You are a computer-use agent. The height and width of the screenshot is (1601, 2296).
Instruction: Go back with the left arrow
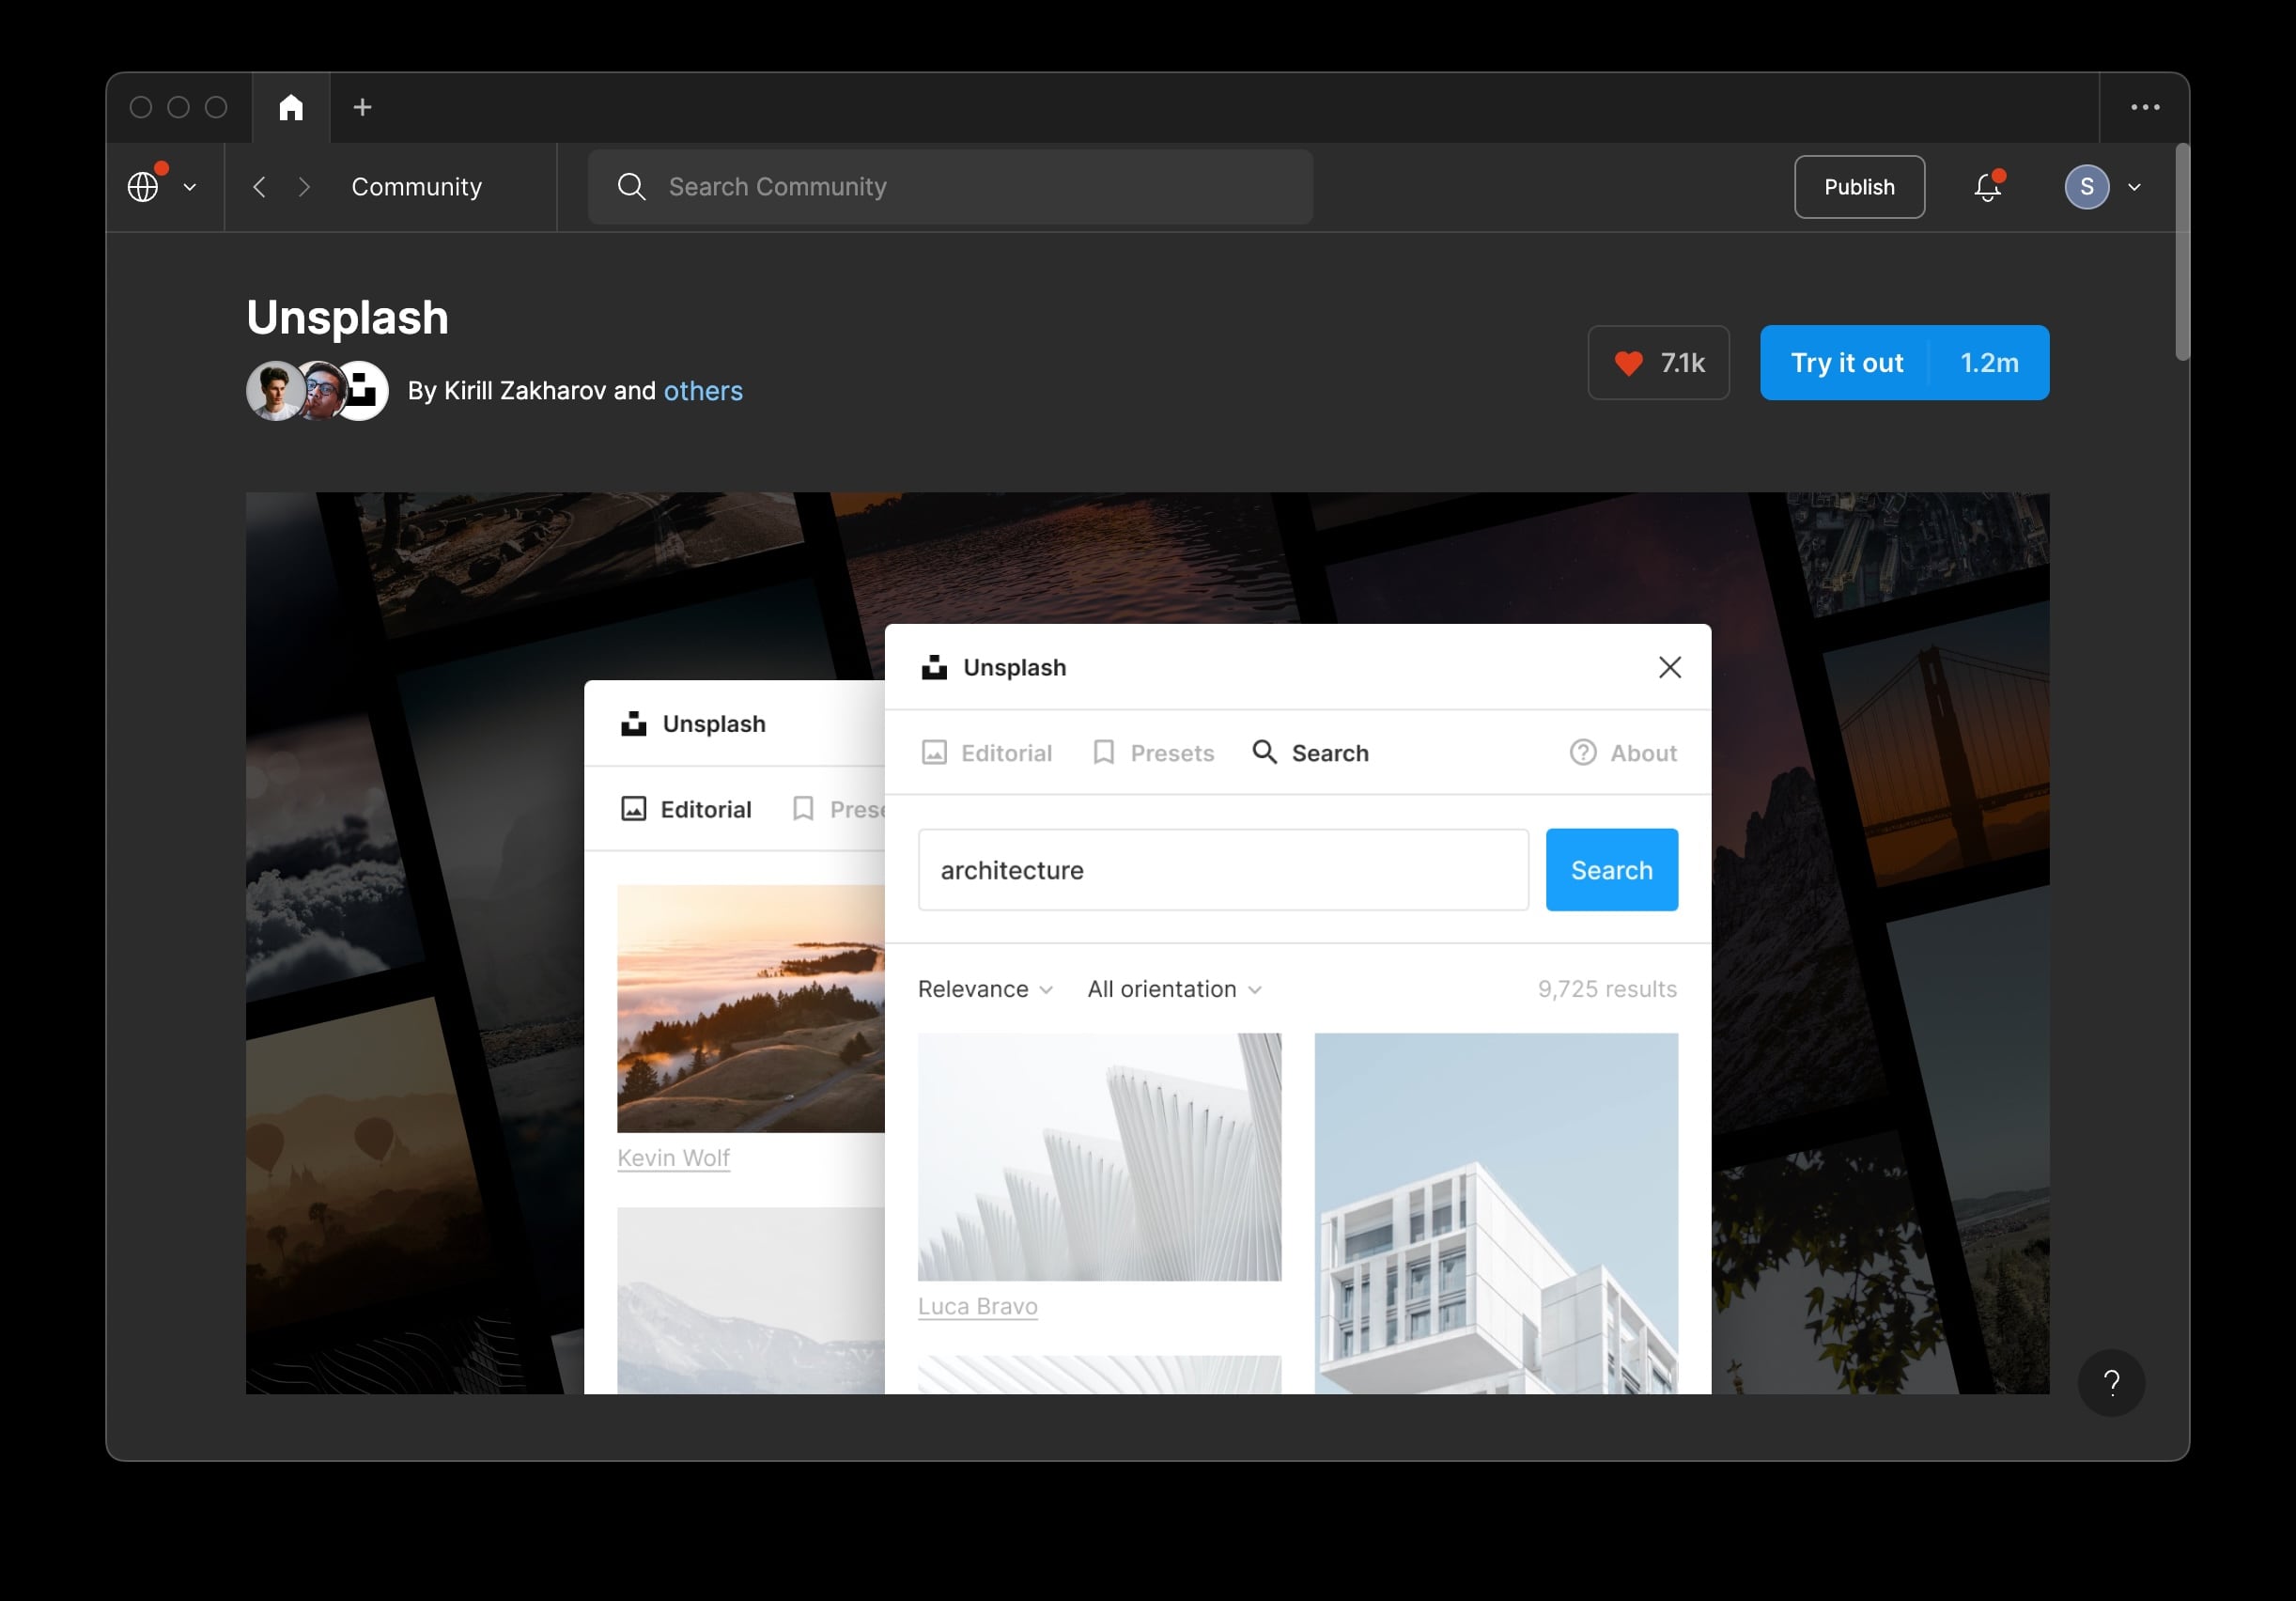(x=259, y=187)
